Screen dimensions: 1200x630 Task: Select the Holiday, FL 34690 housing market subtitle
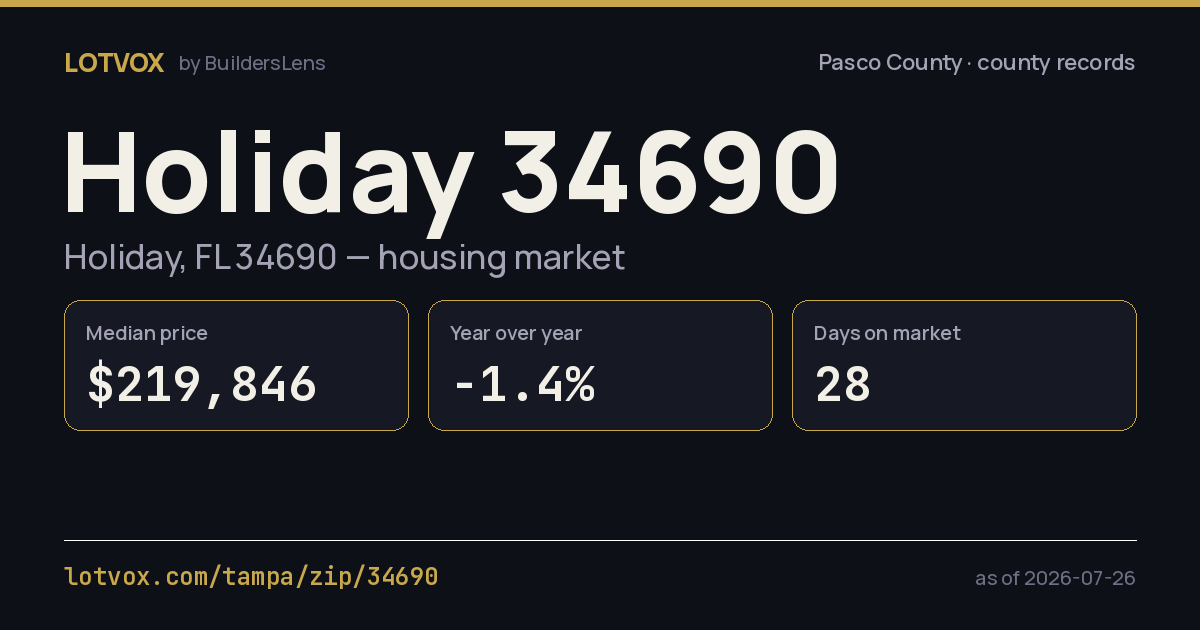point(344,258)
